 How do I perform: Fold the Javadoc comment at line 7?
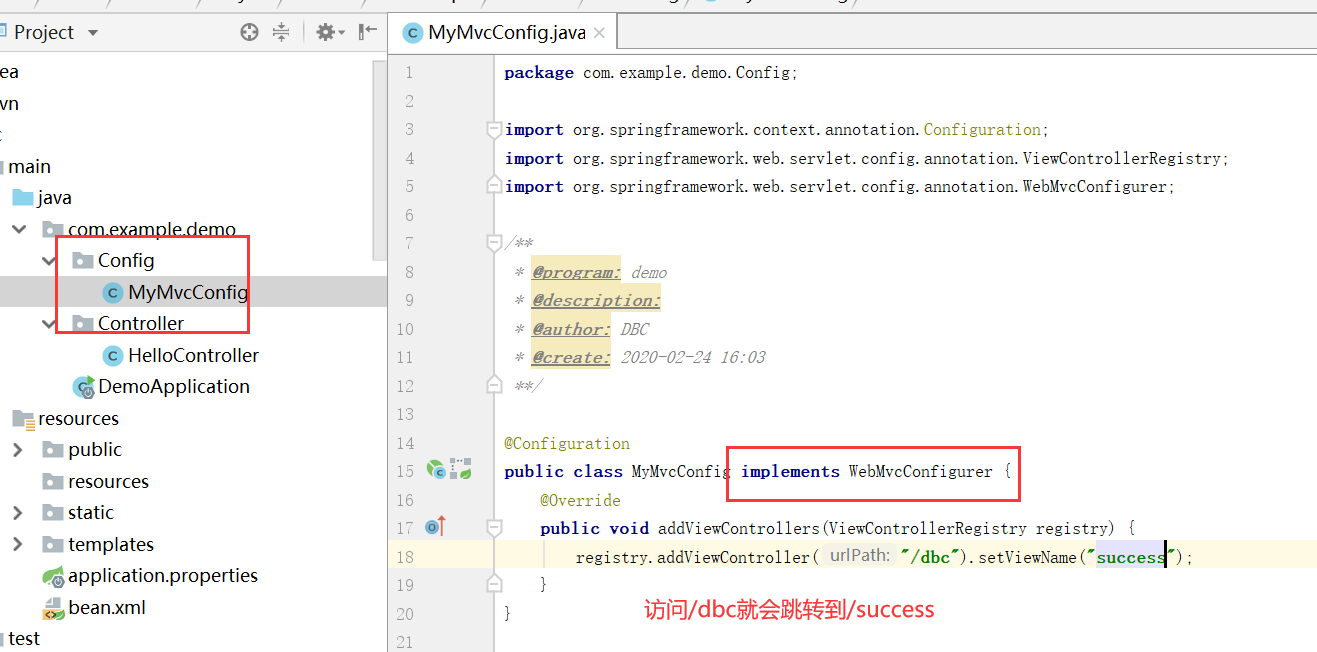coord(493,243)
